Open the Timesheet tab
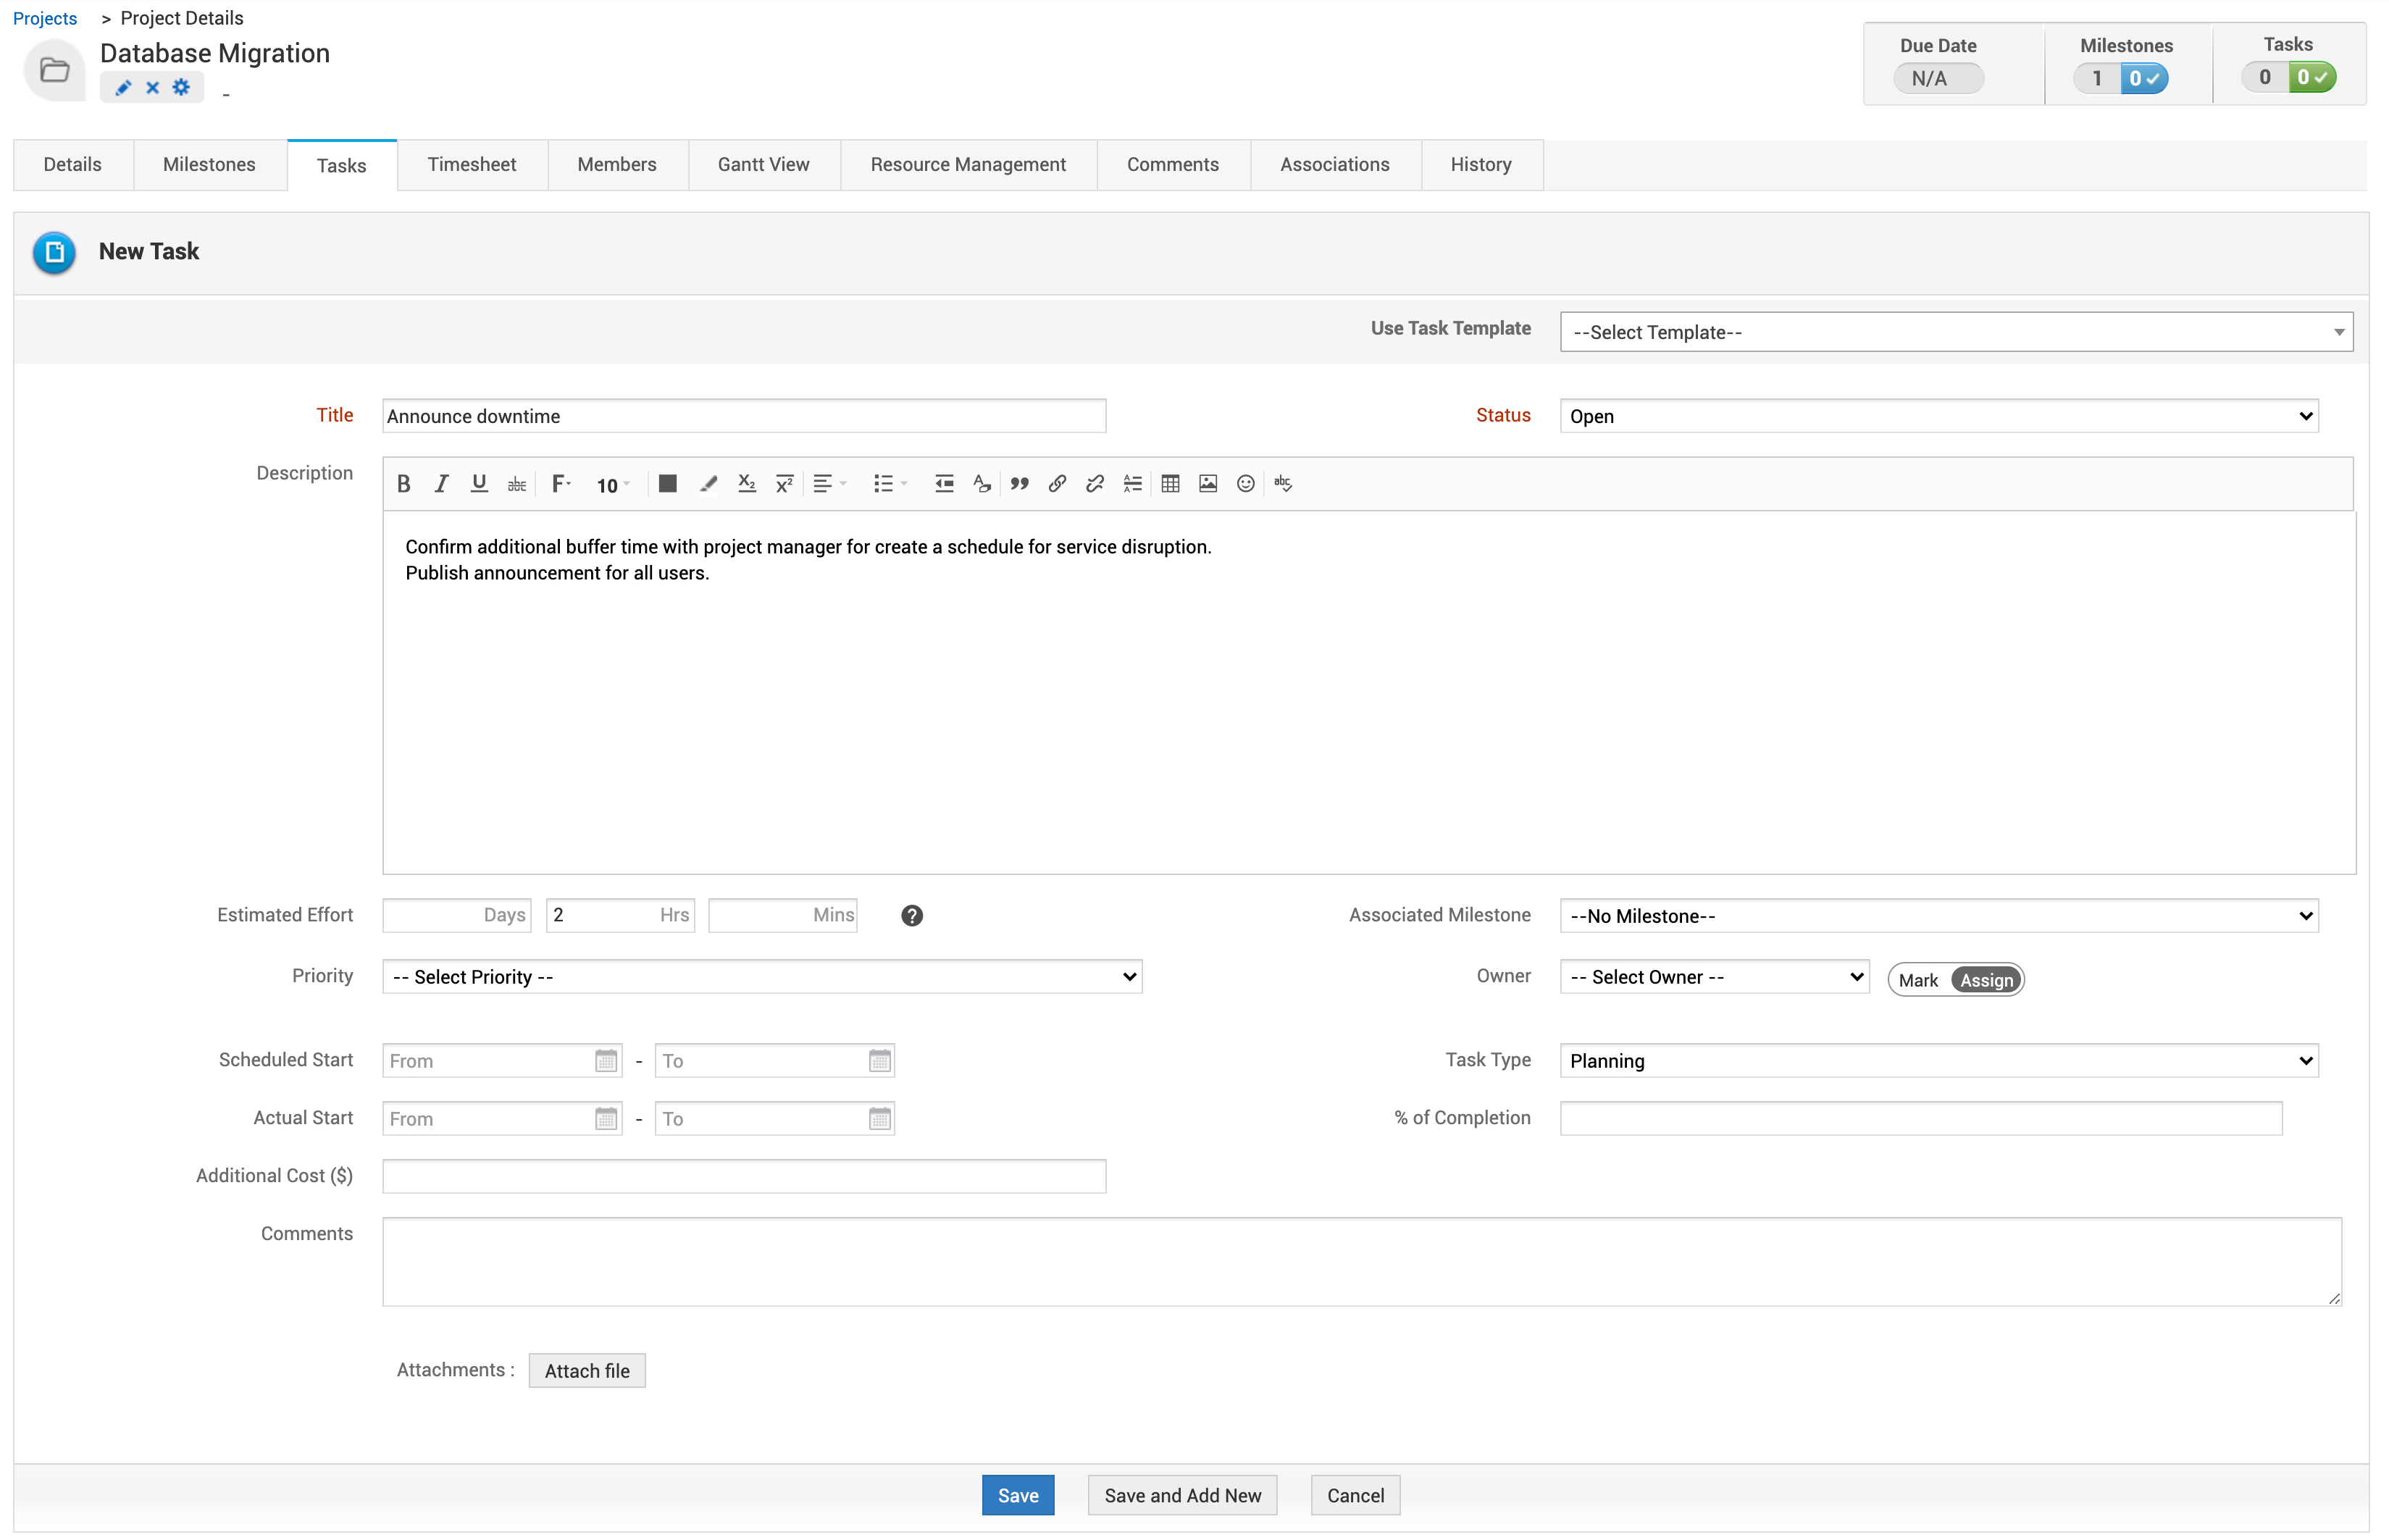The width and height of the screenshot is (2389, 1540). [471, 165]
